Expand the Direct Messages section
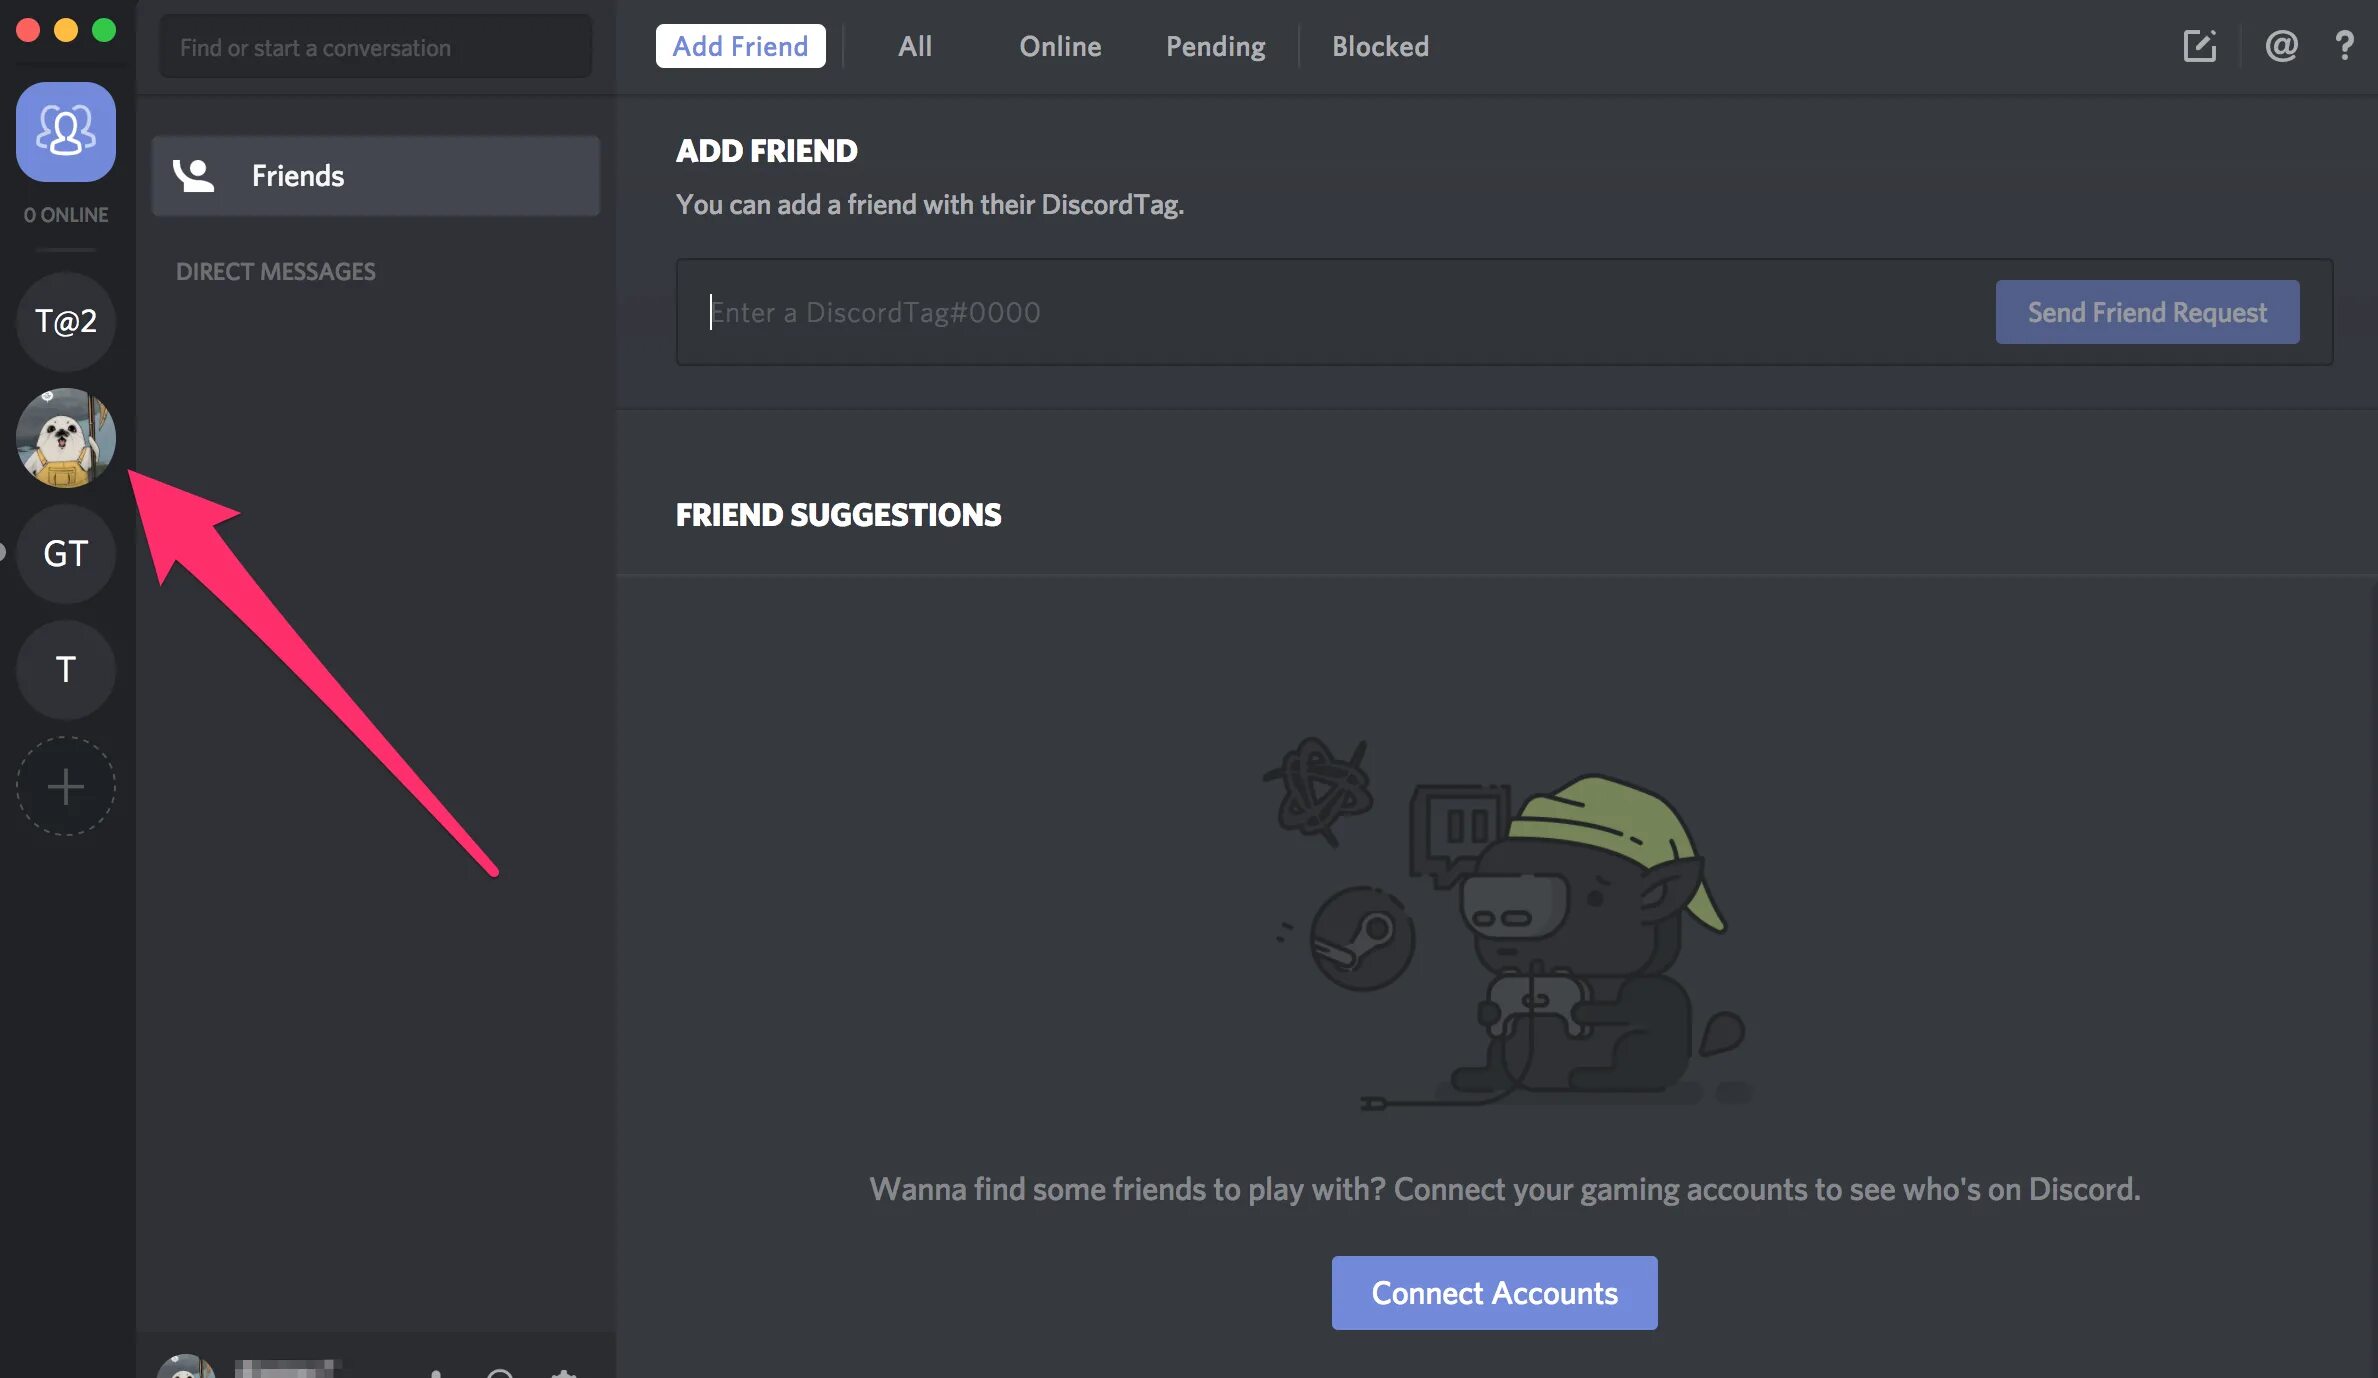2378x1378 pixels. click(276, 269)
